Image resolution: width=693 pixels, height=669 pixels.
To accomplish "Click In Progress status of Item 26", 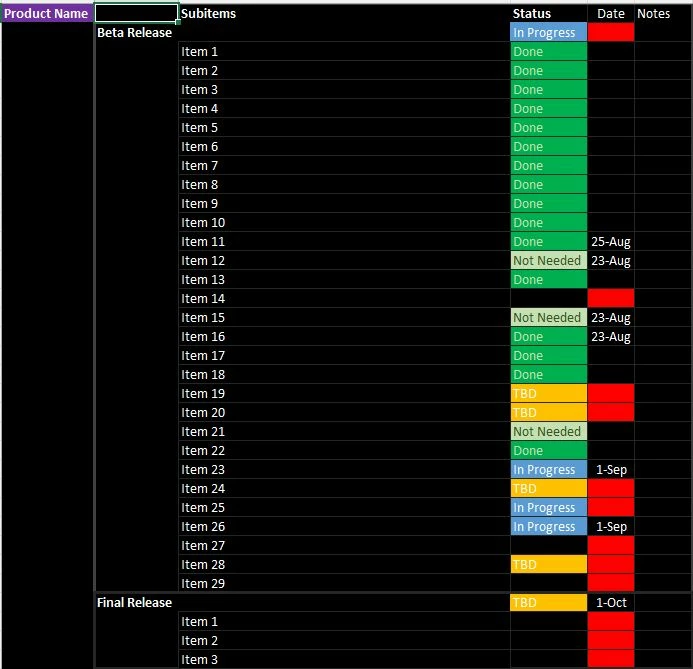I will point(548,527).
